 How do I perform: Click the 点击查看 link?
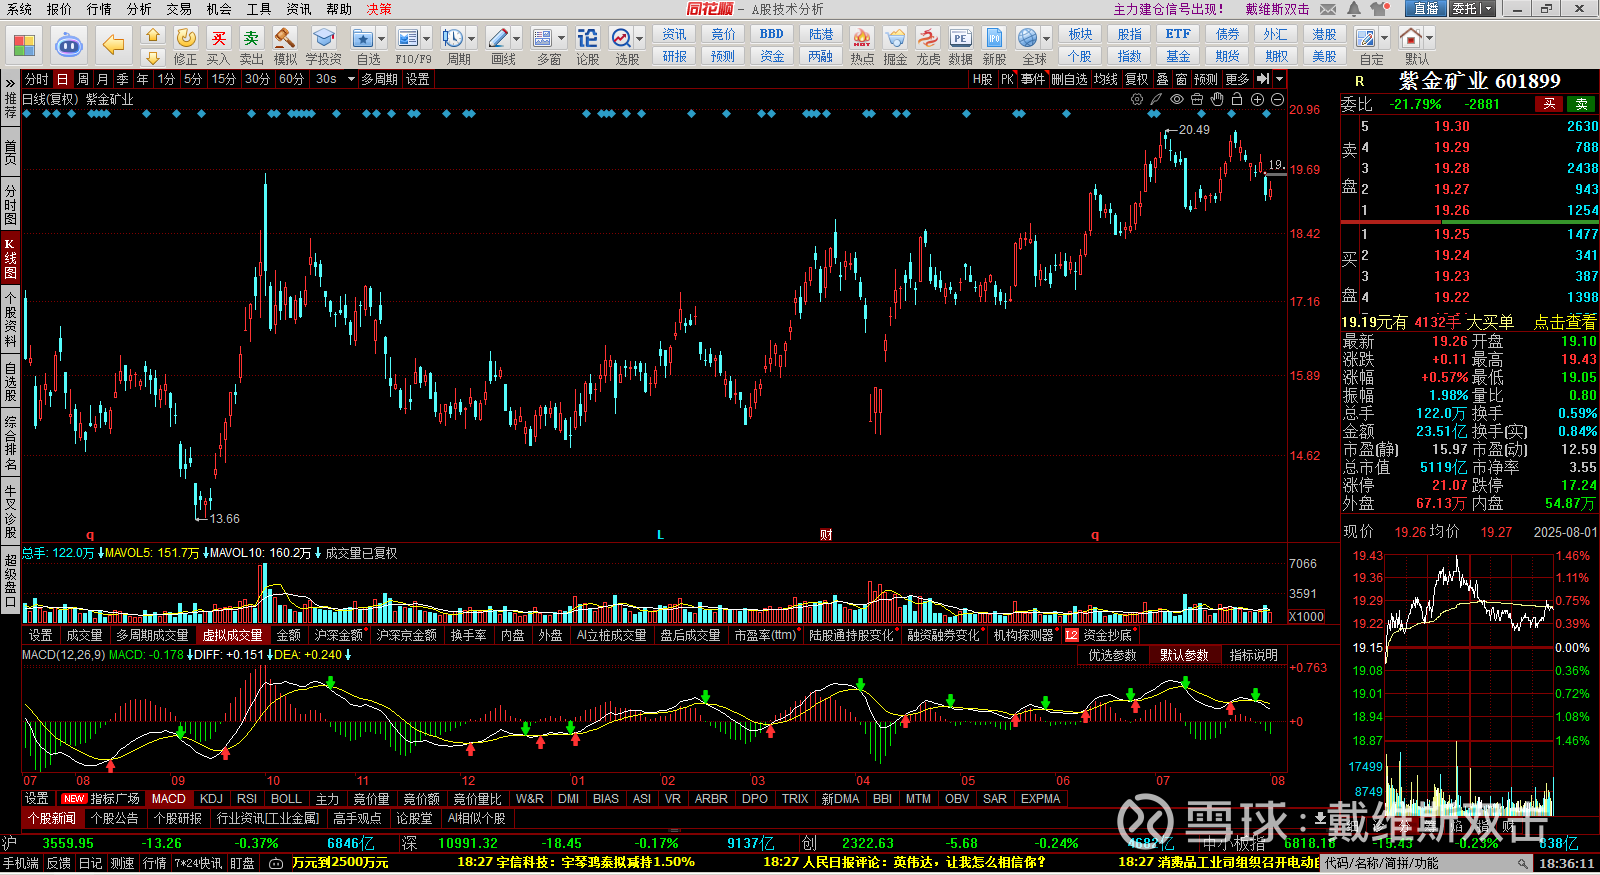point(1565,322)
